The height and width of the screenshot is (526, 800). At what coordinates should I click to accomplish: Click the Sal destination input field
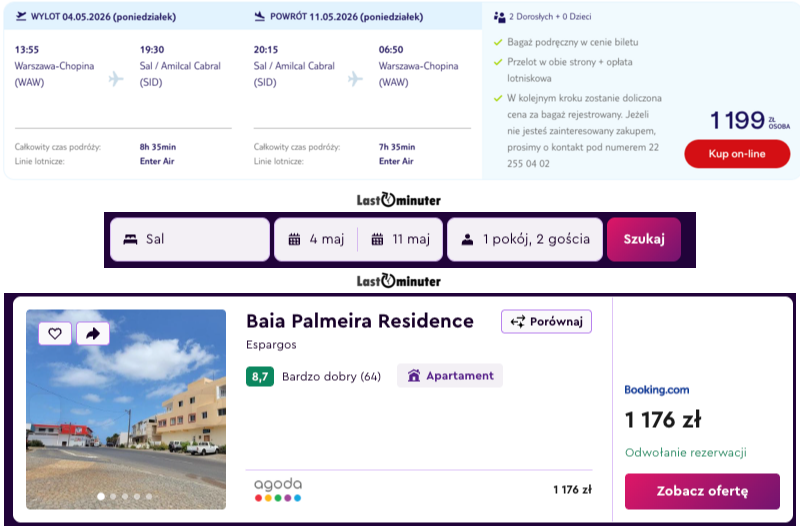click(190, 240)
